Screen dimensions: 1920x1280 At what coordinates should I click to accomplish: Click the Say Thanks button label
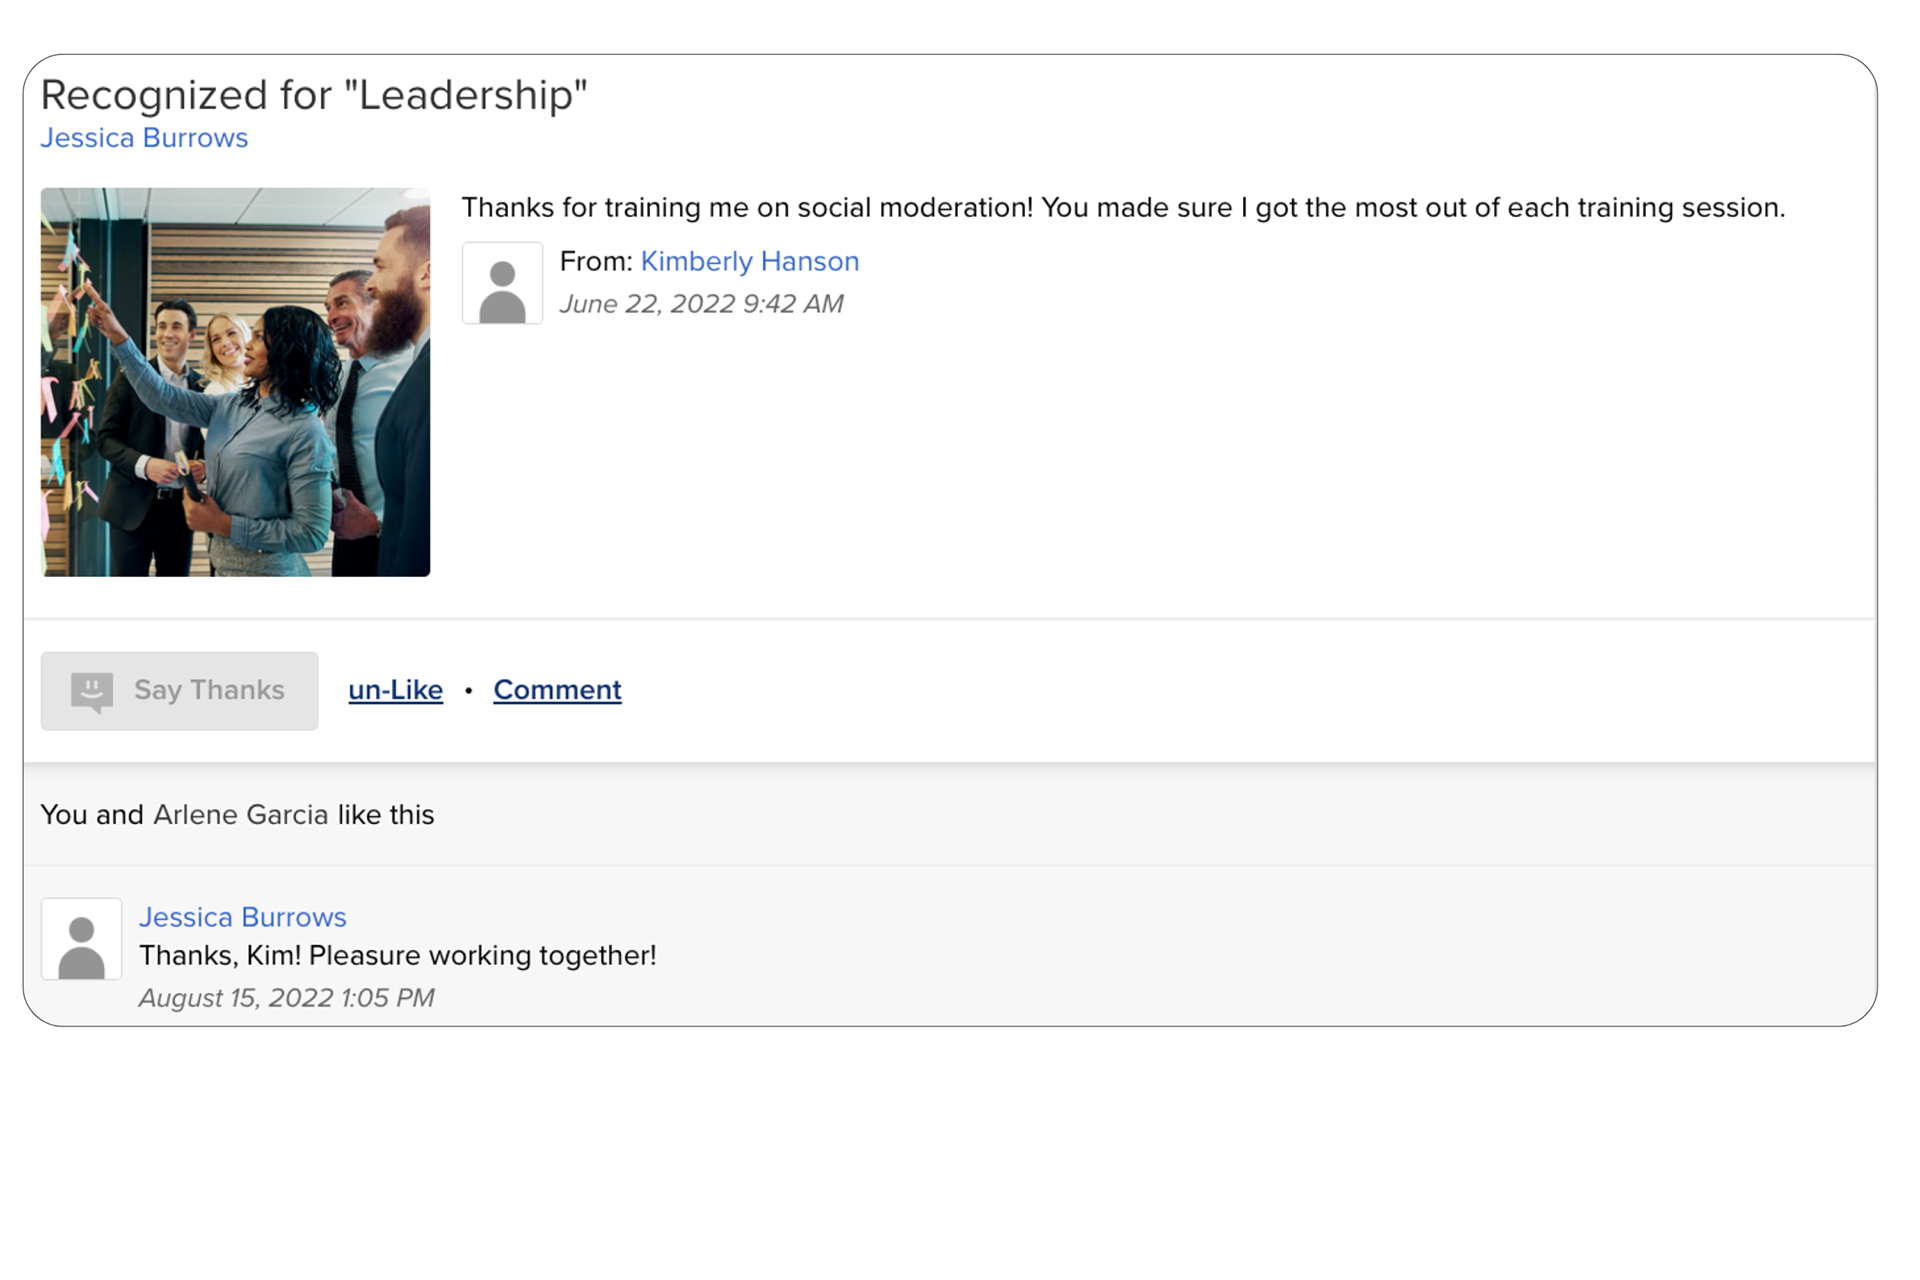(x=209, y=690)
